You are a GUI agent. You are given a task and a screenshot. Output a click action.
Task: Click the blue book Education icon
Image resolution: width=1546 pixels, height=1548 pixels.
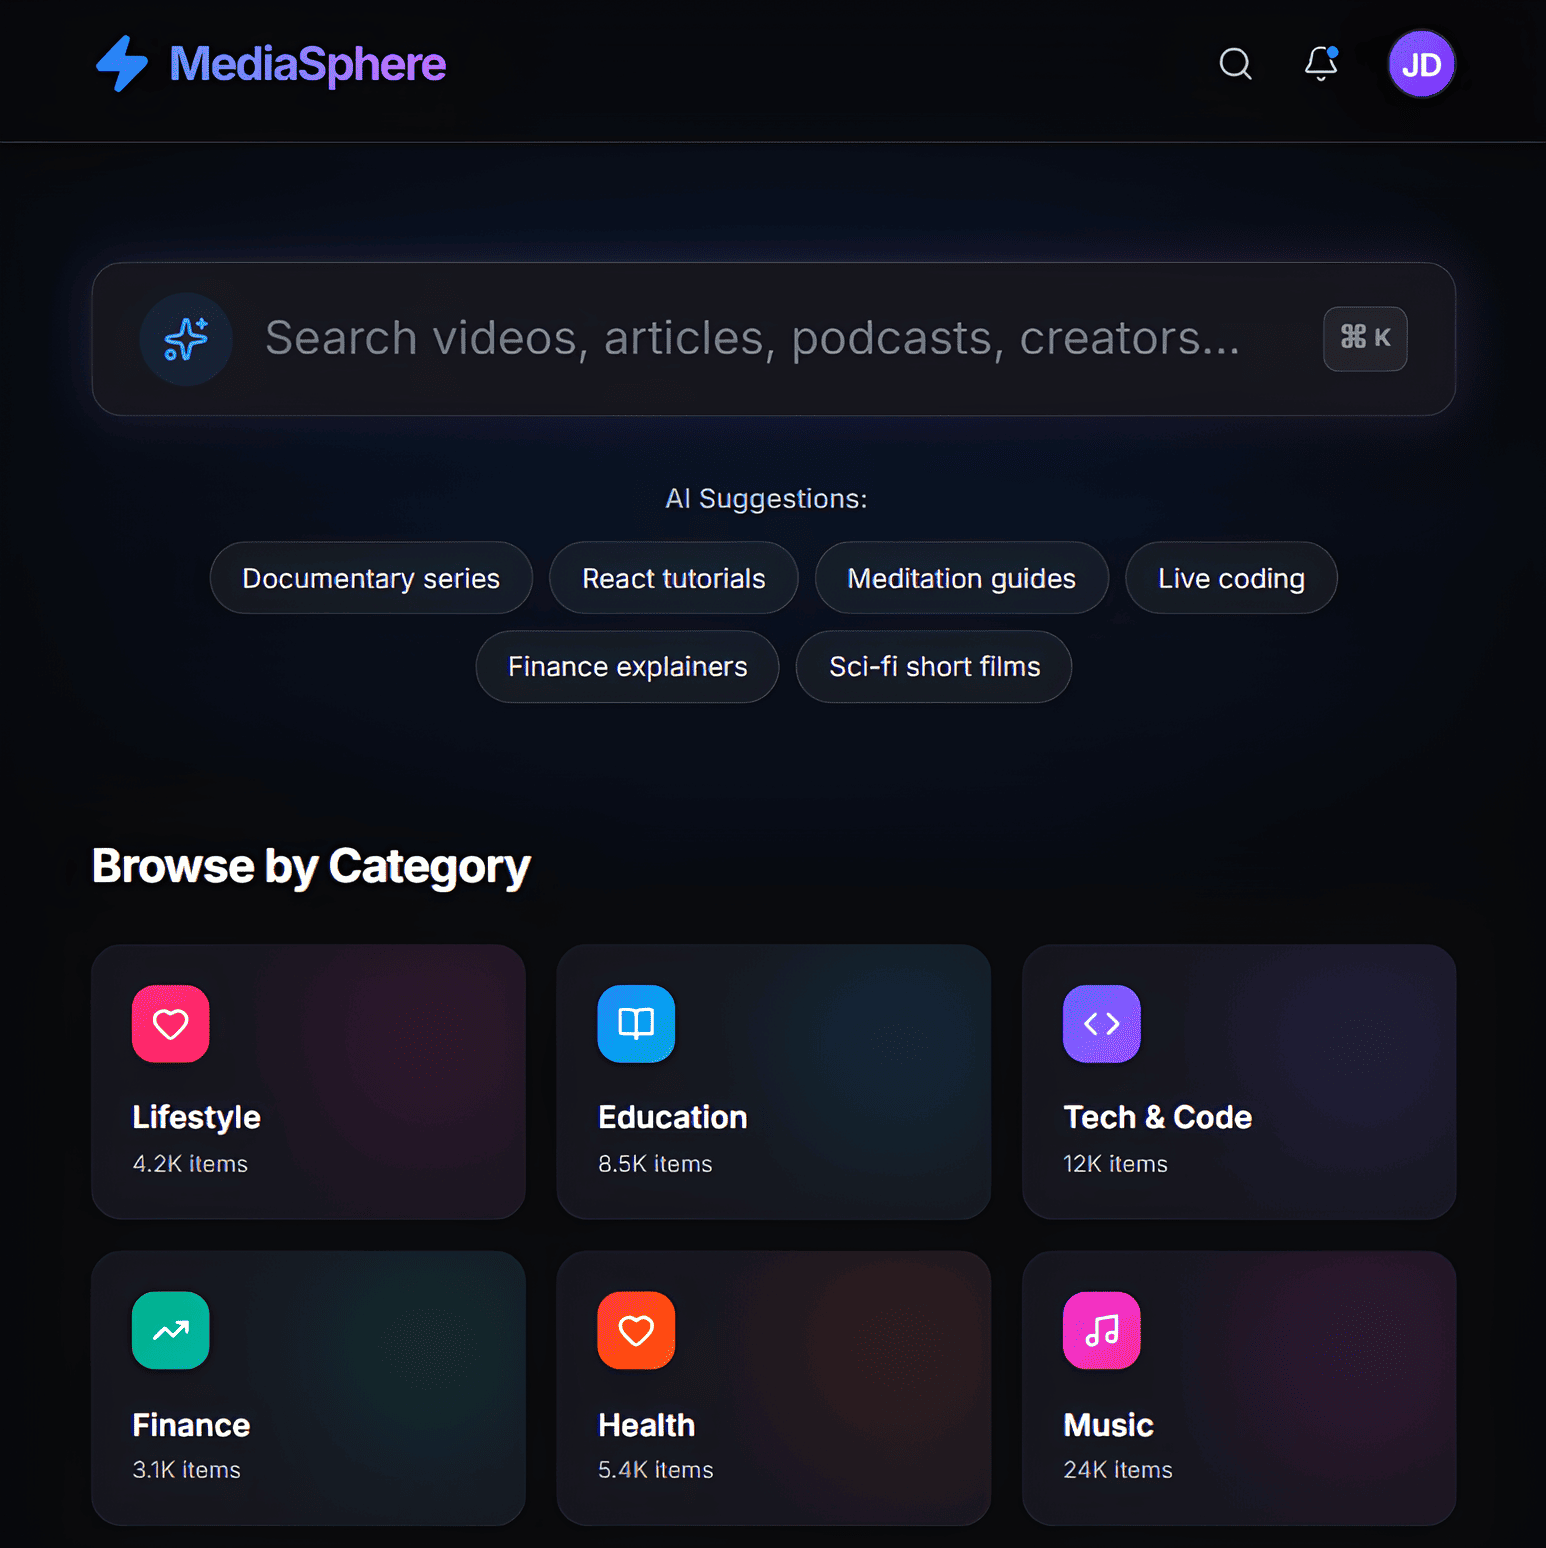[636, 1024]
